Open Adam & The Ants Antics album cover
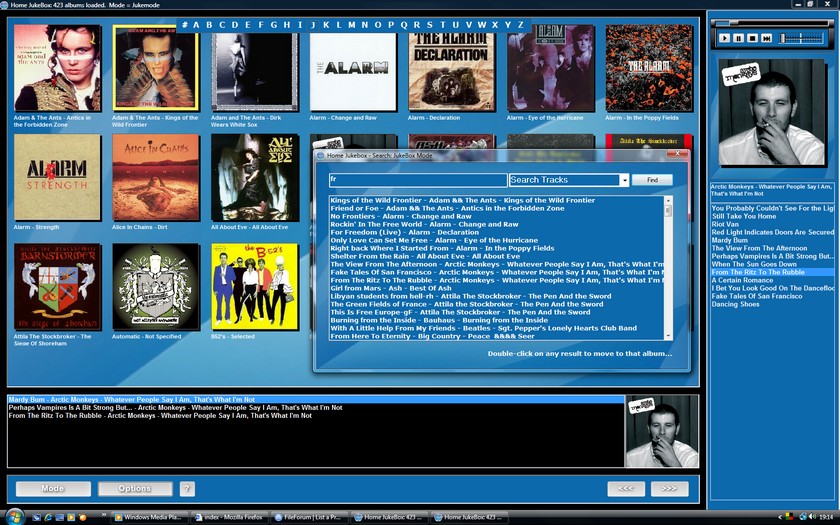The height and width of the screenshot is (525, 840). (57, 68)
